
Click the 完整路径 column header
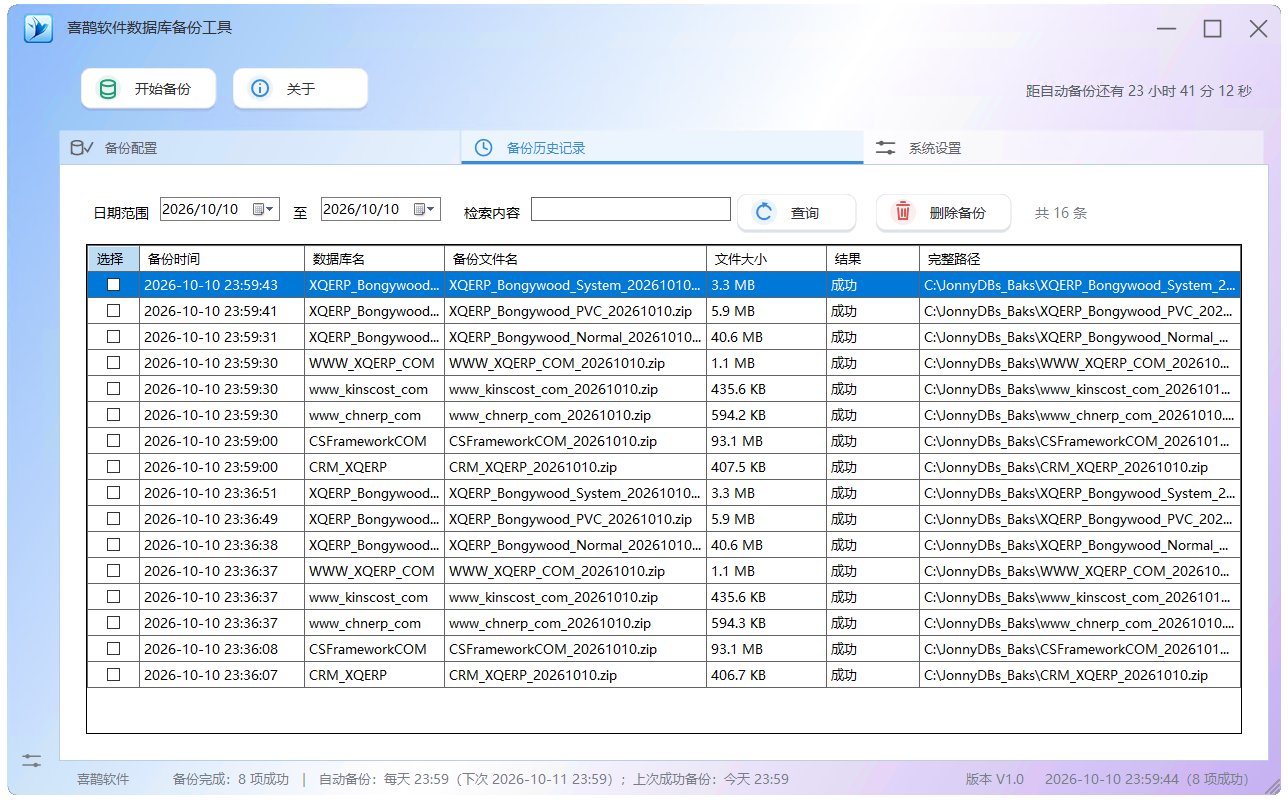[1080, 259]
